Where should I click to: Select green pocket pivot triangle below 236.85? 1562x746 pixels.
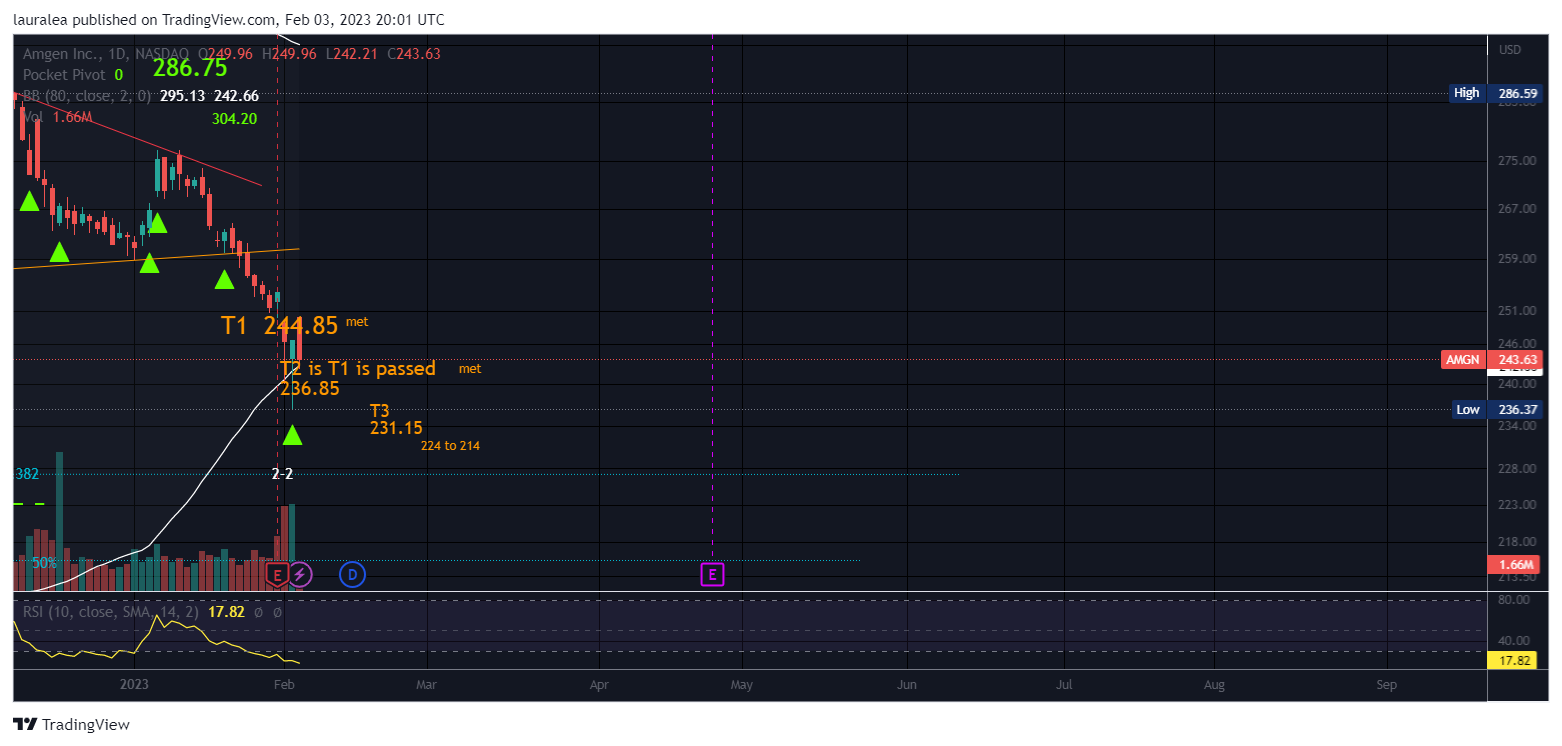[x=292, y=434]
